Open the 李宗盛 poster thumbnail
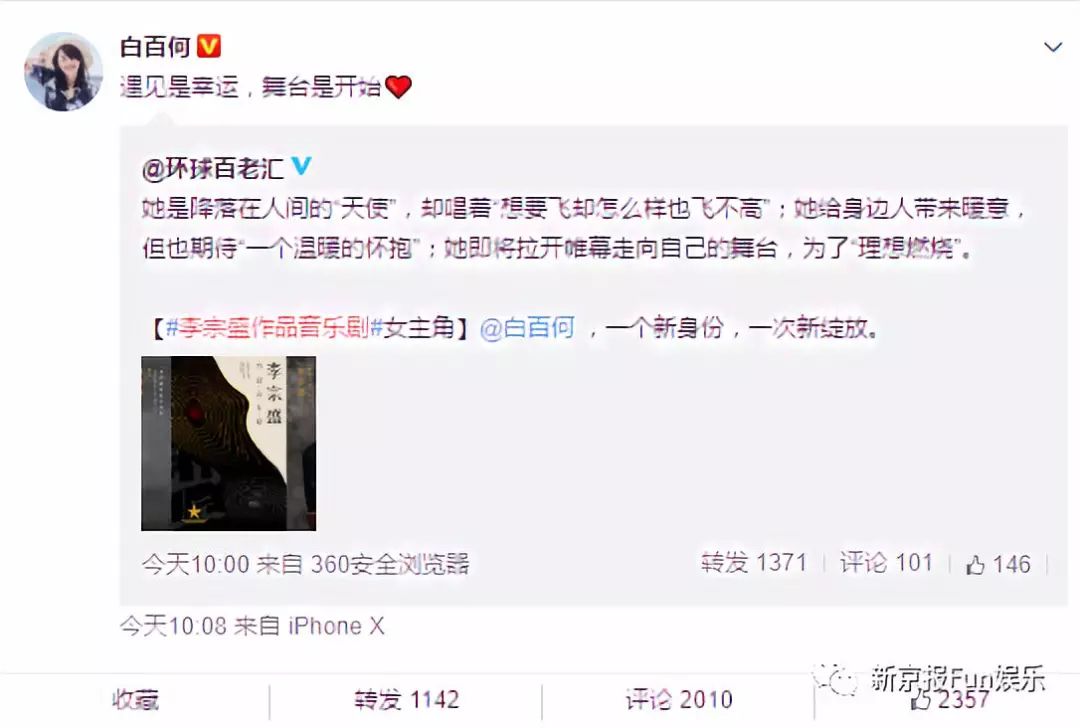 point(229,444)
